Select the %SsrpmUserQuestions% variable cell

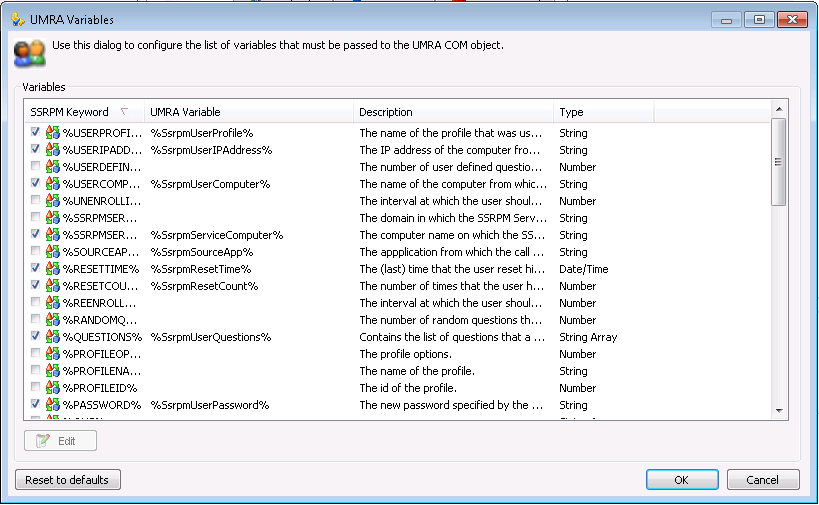pos(211,337)
